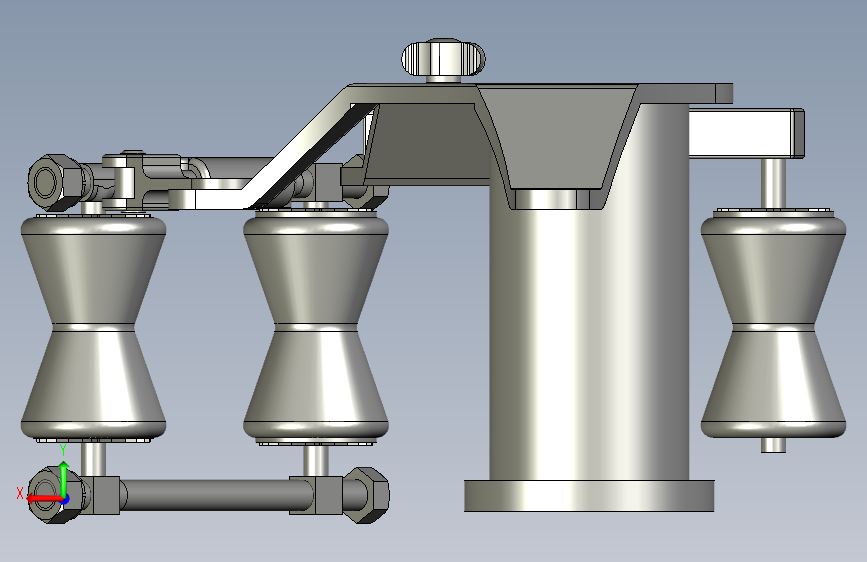Select the flat rectangular arm above the right roller
The image size is (867, 562).
click(x=746, y=133)
